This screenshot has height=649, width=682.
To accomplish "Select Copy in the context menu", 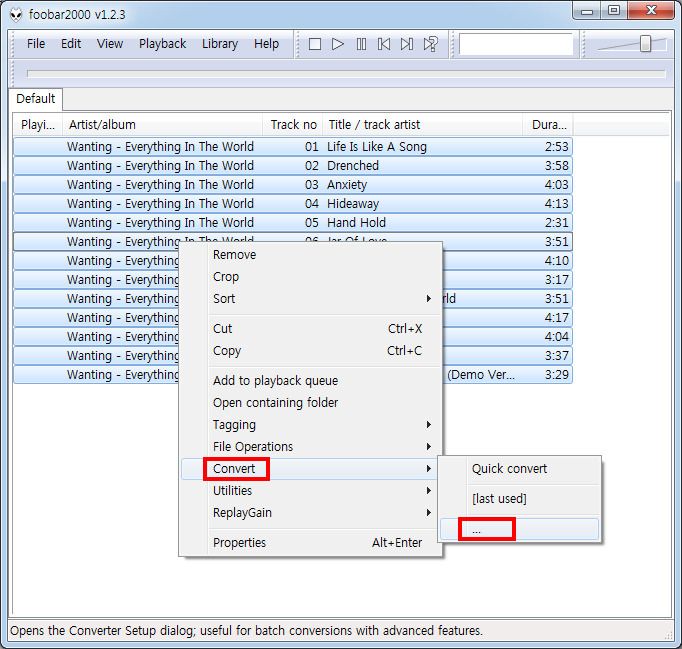I will [x=311, y=350].
